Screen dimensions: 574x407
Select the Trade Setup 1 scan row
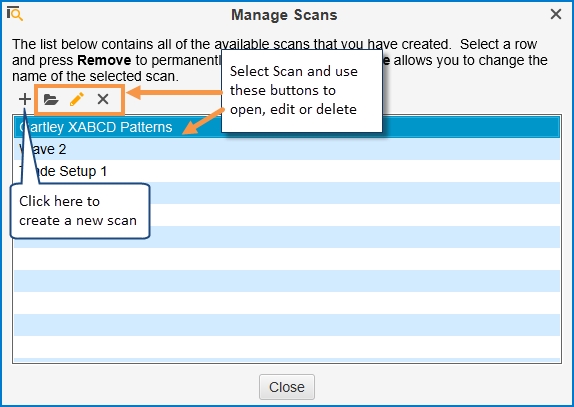287,171
